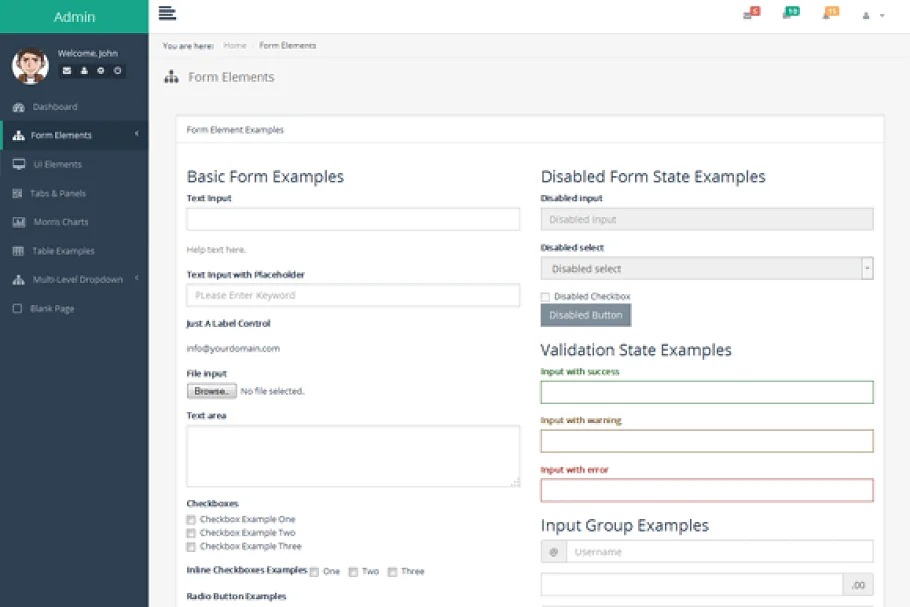Check the Checkbox Example One box
The image size is (910, 607).
tap(191, 520)
